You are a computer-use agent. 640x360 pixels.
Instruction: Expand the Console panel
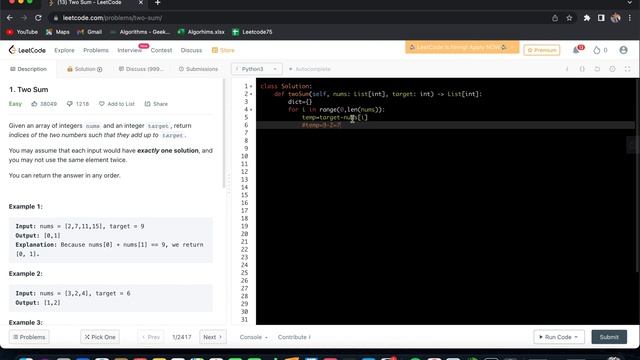[x=253, y=337]
